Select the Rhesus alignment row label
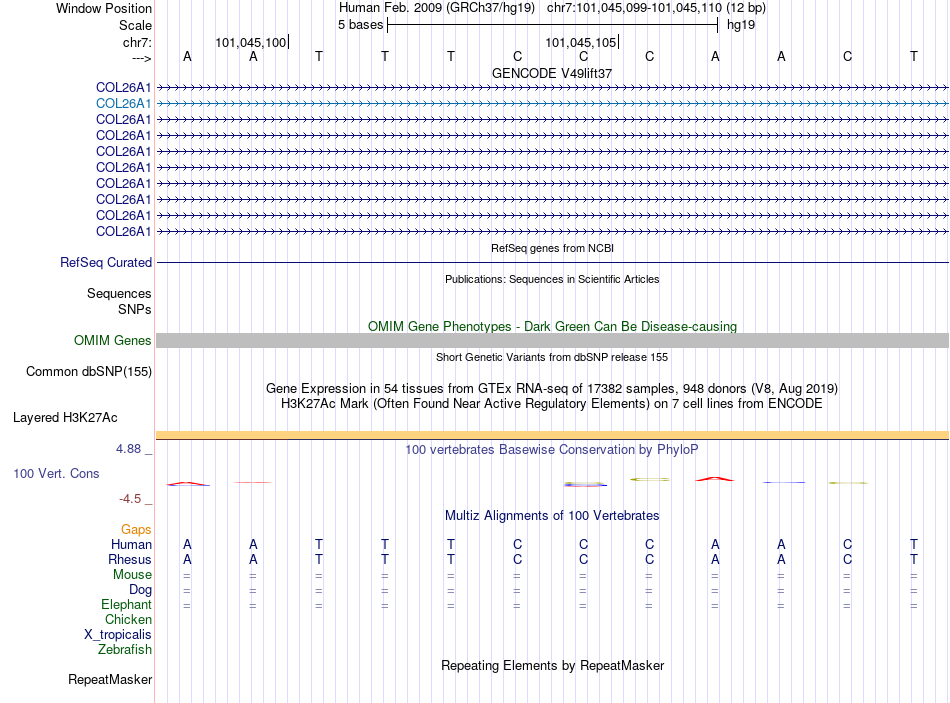The height and width of the screenshot is (703, 950). (x=130, y=559)
